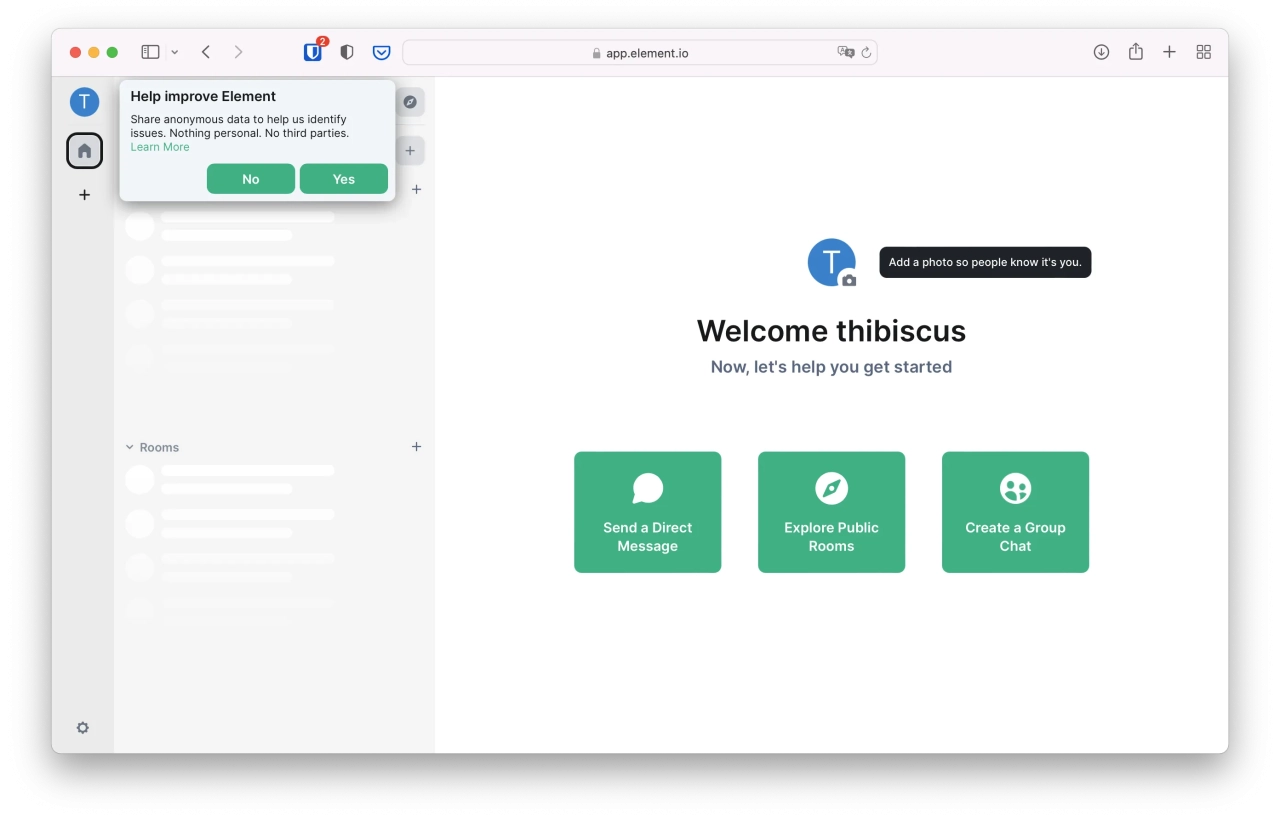Click the app.element.io address bar
The image size is (1280, 815).
point(640,53)
